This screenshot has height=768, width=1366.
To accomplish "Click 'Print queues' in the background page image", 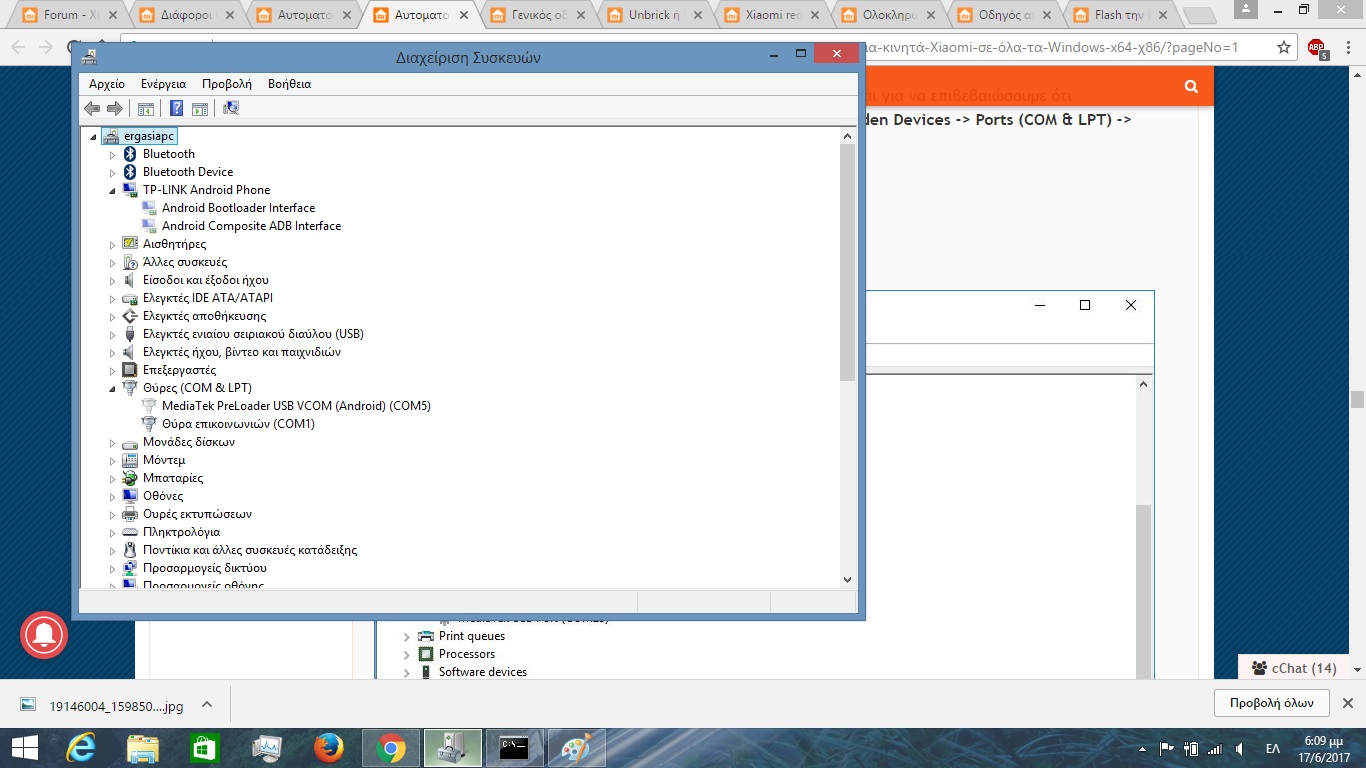I will pyautogui.click(x=472, y=636).
